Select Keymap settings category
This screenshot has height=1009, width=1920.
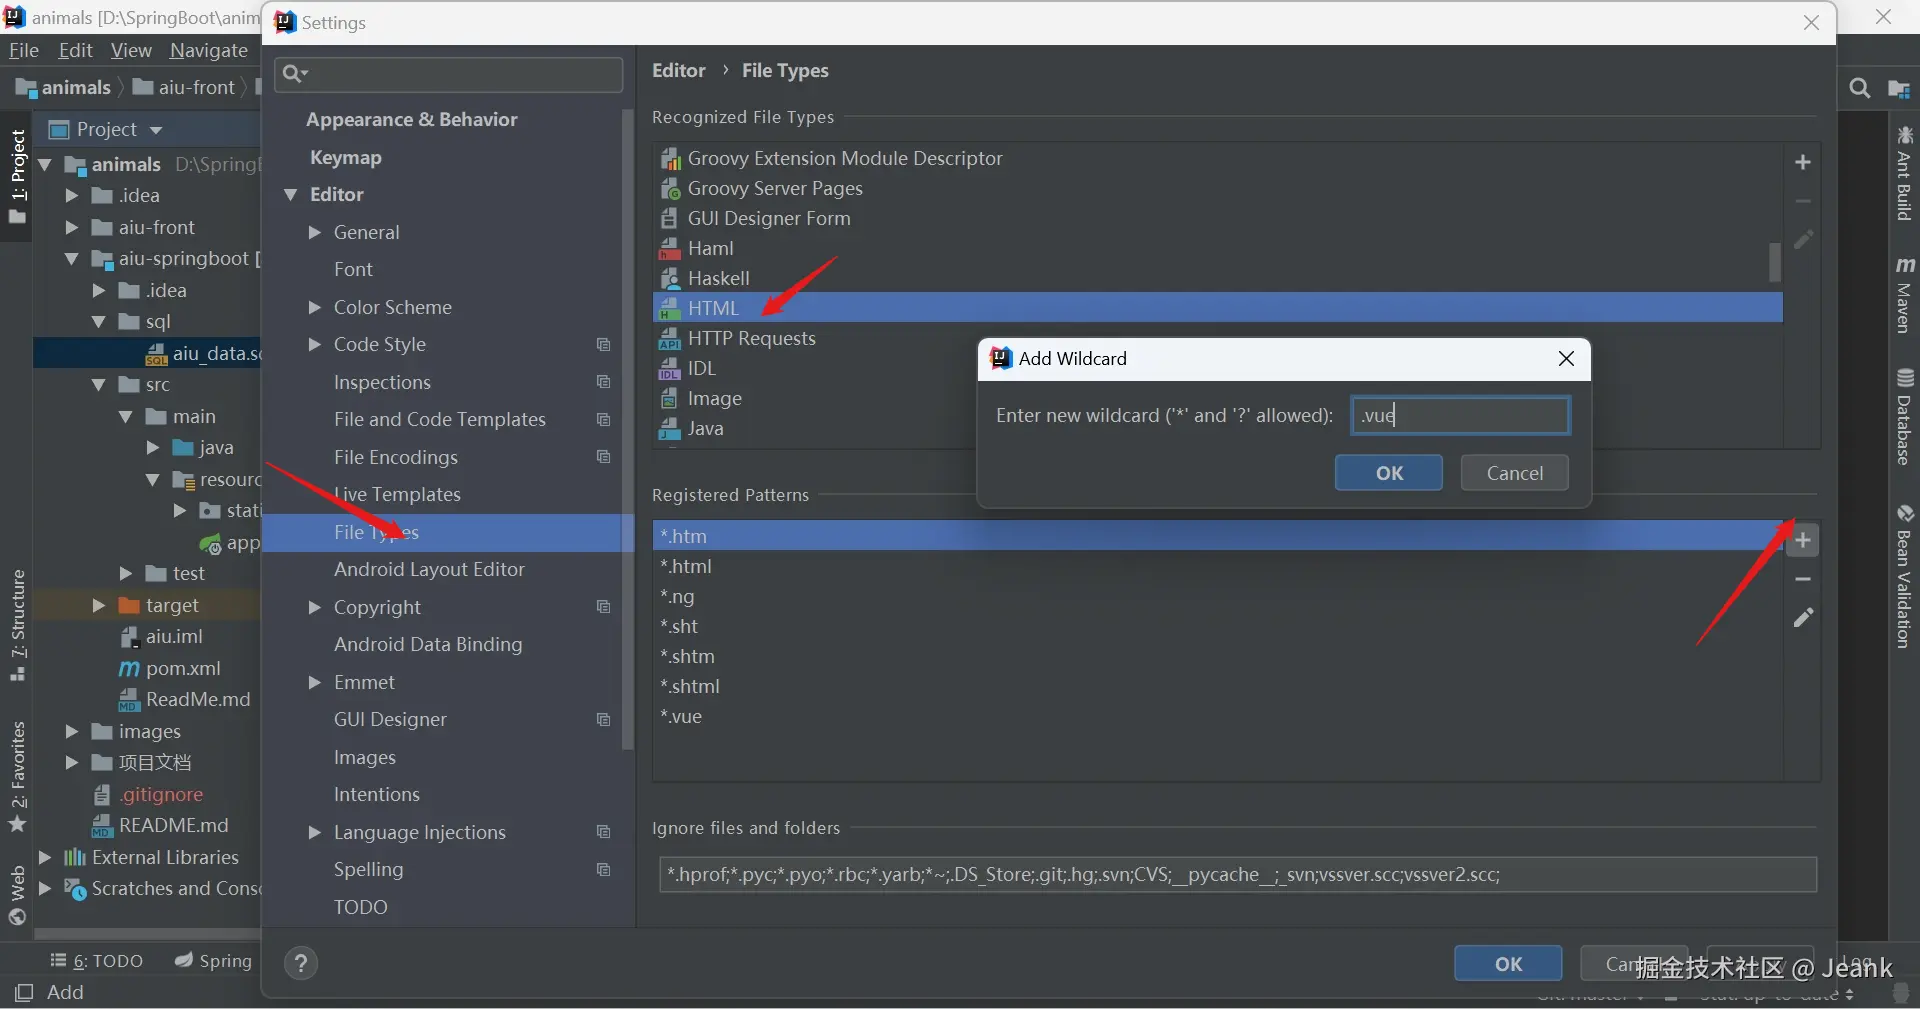[x=346, y=157]
